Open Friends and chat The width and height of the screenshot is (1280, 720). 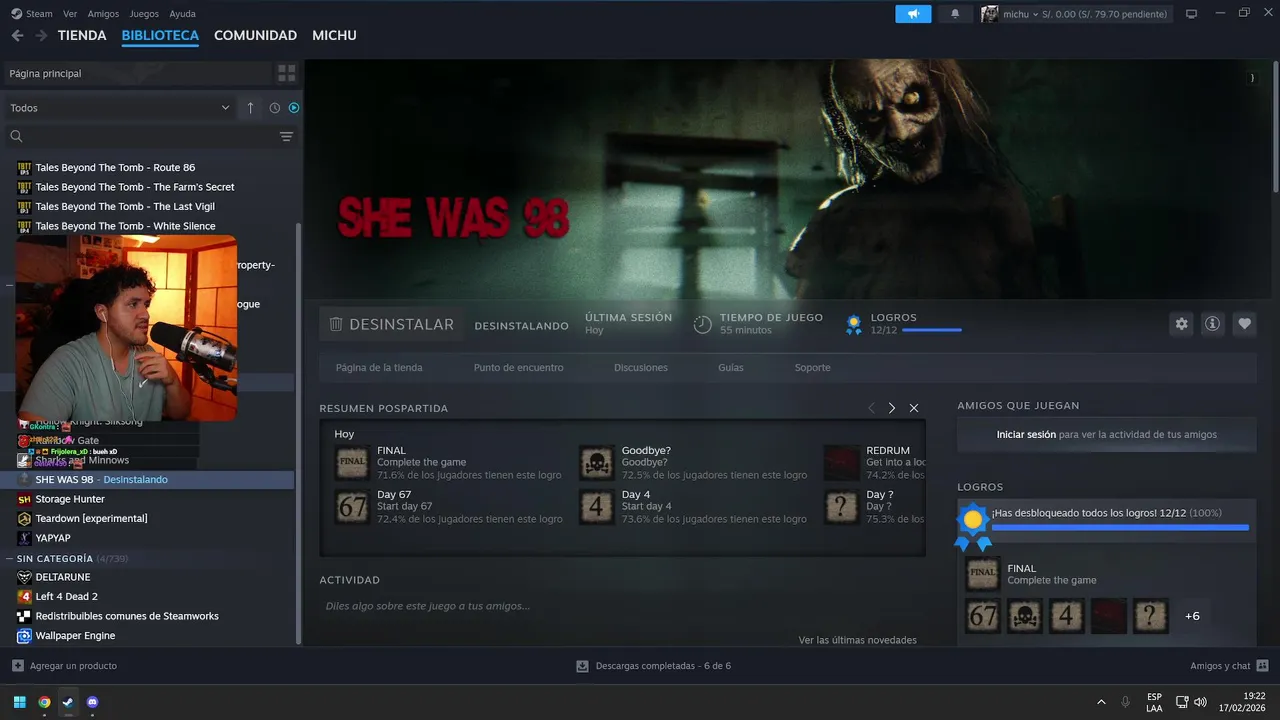pos(1229,666)
